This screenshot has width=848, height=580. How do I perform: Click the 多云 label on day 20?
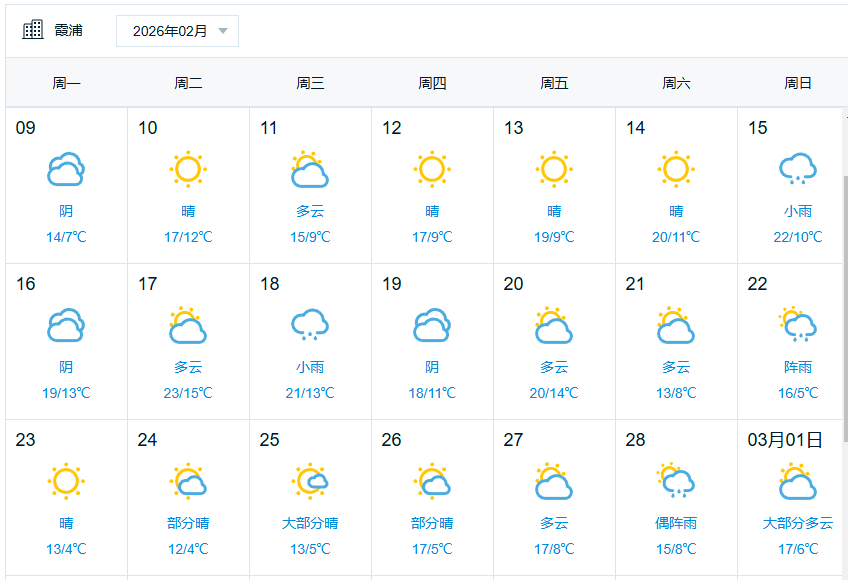(554, 367)
